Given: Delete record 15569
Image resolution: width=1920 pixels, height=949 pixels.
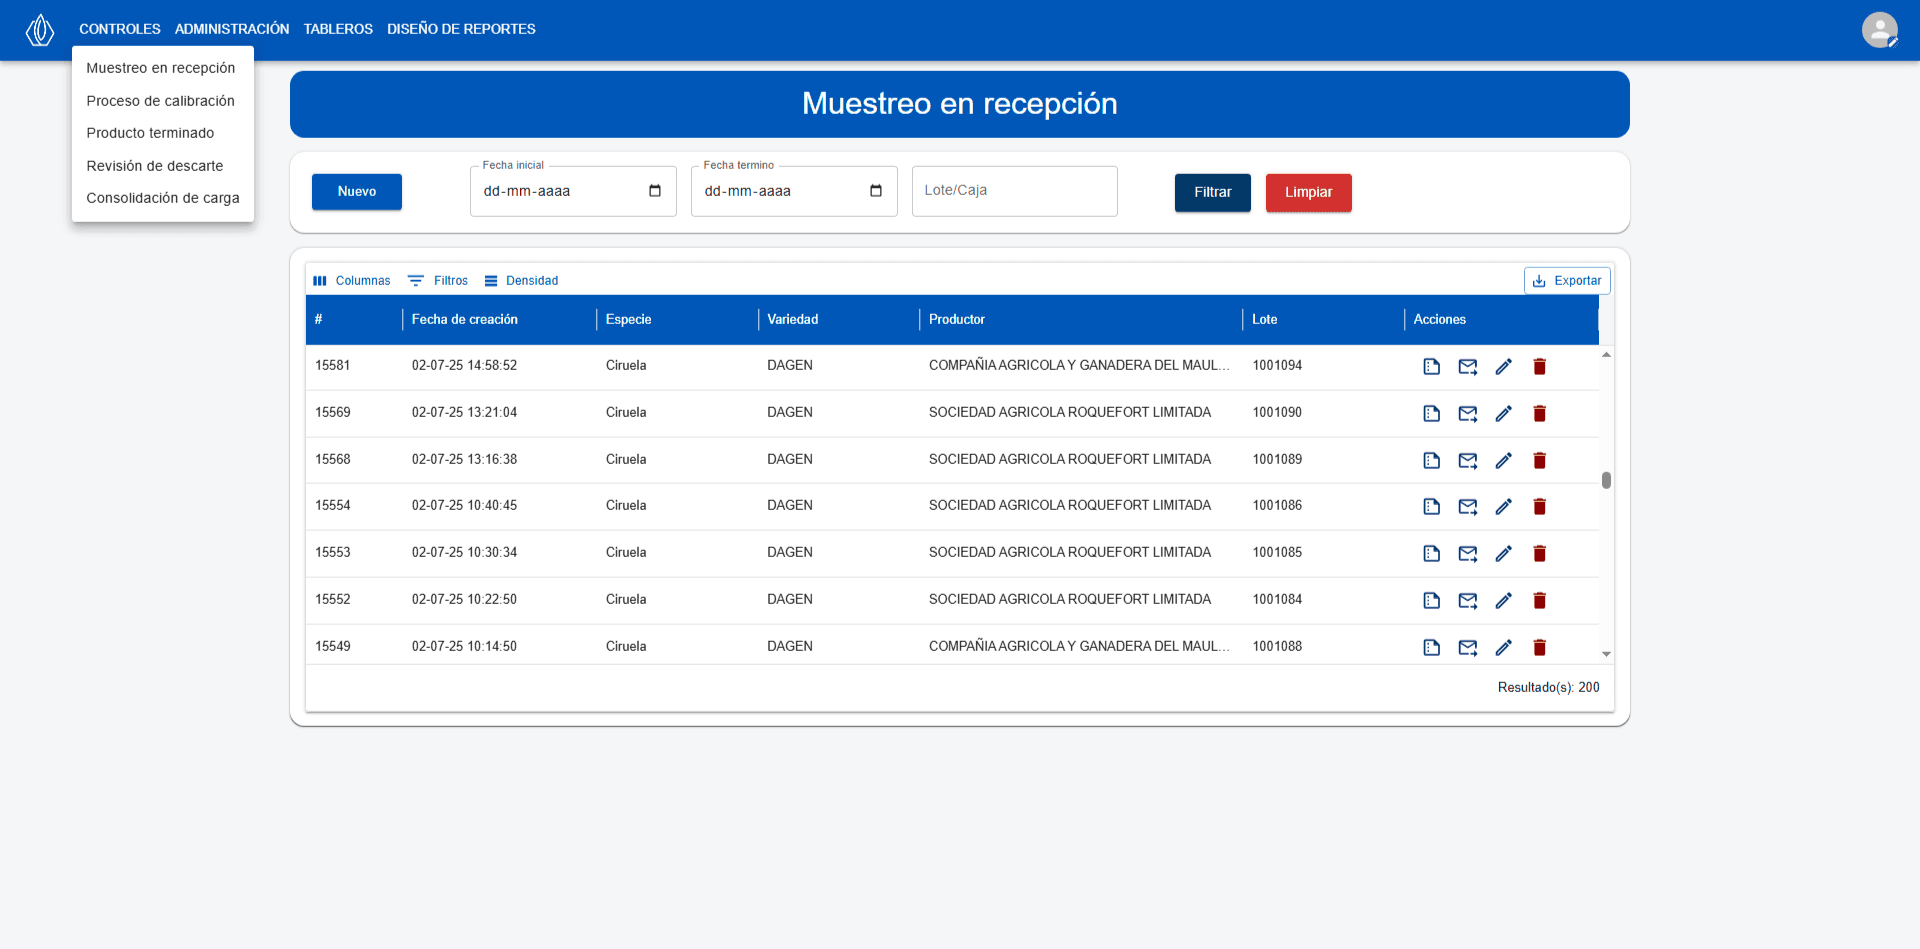Looking at the screenshot, I should click(x=1539, y=413).
